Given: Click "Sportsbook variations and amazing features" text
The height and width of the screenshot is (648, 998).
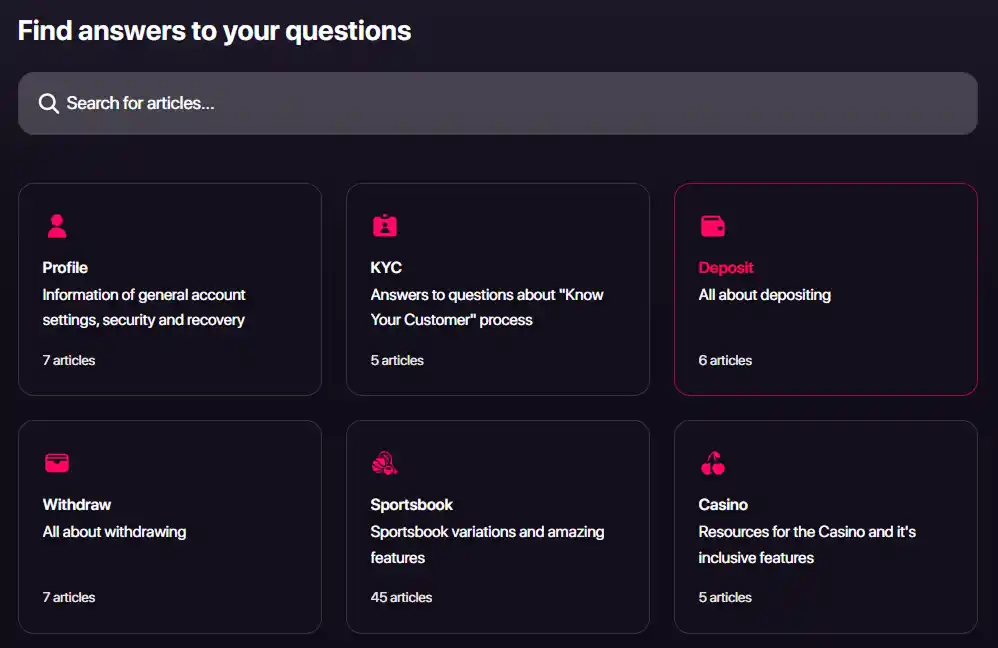Looking at the screenshot, I should click(x=488, y=544).
